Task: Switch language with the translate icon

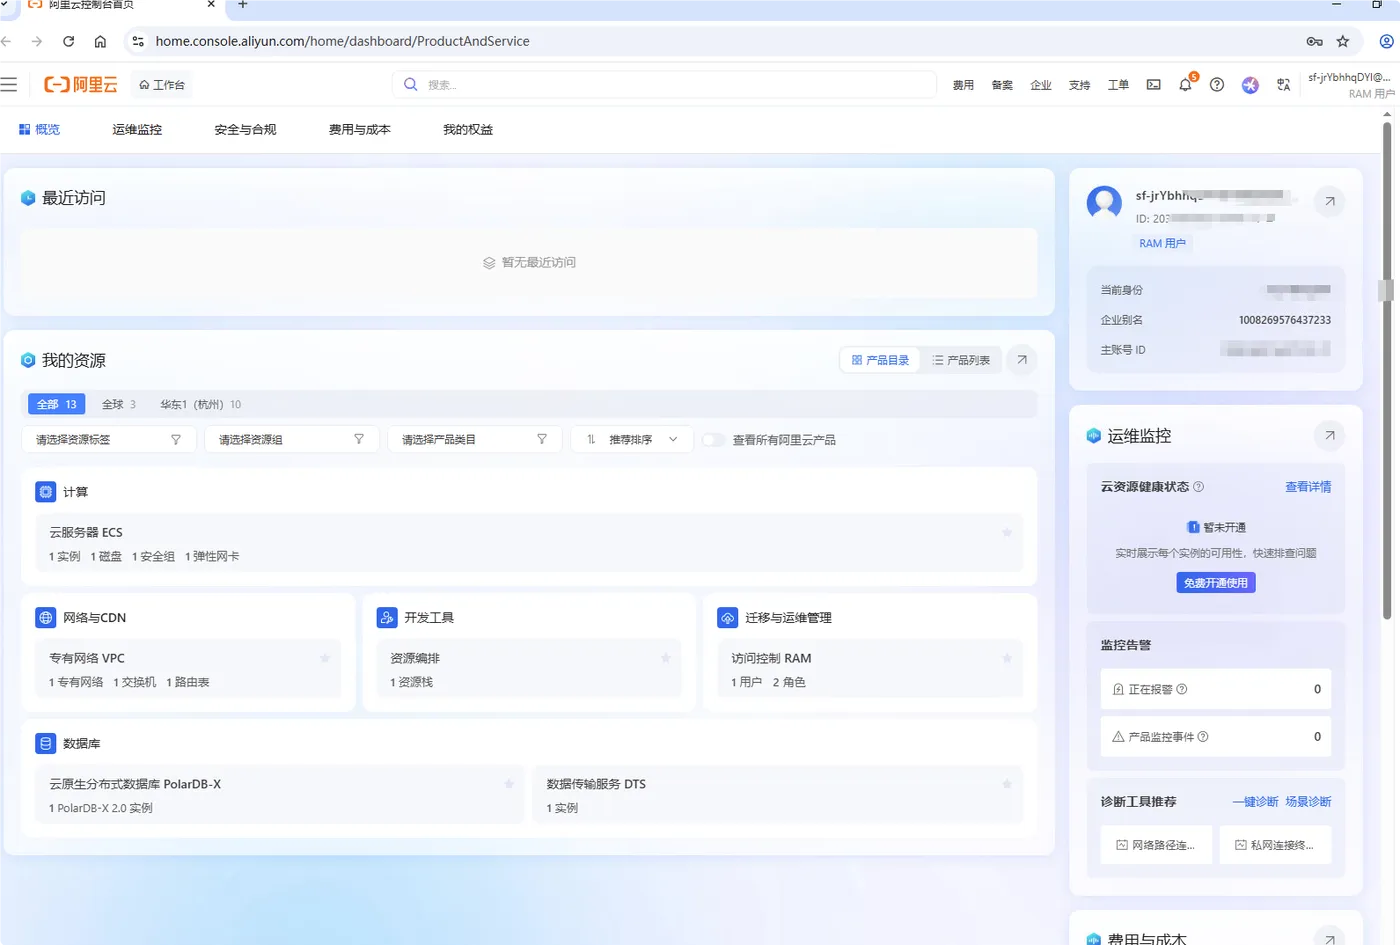Action: tap(1284, 85)
